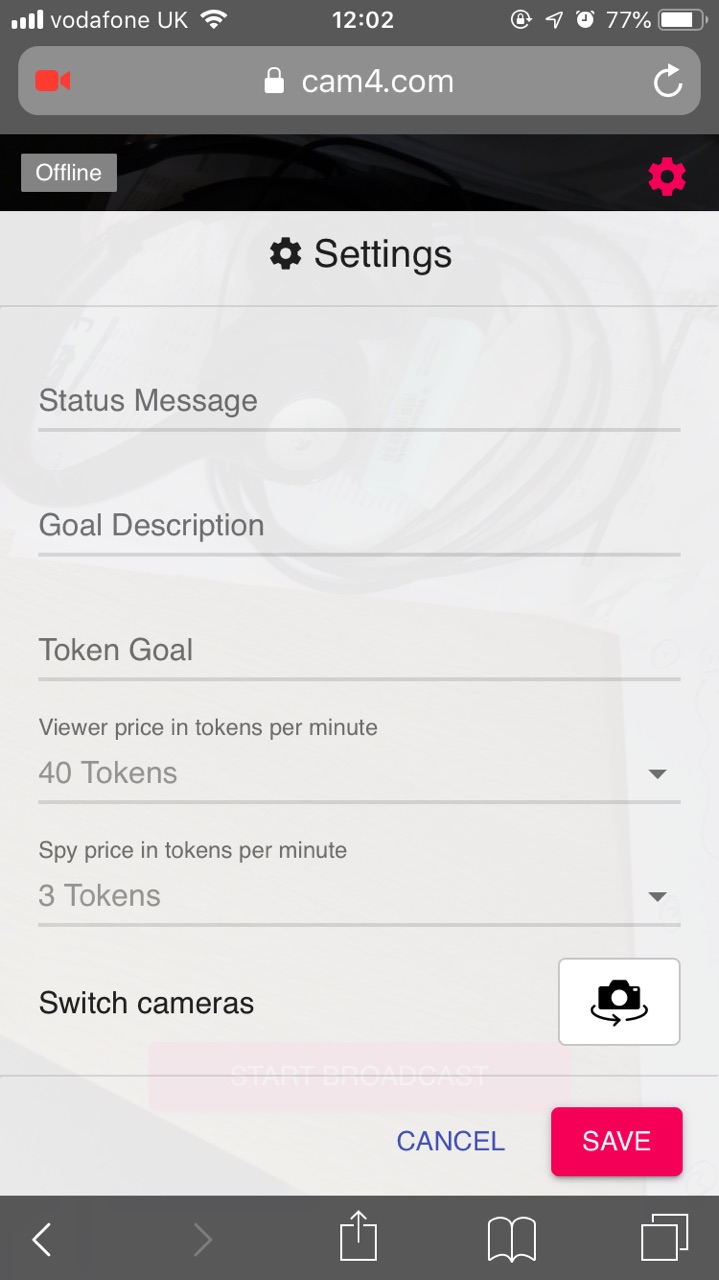Tap the pink settings gear icon
This screenshot has width=719, height=1280.
point(667,177)
